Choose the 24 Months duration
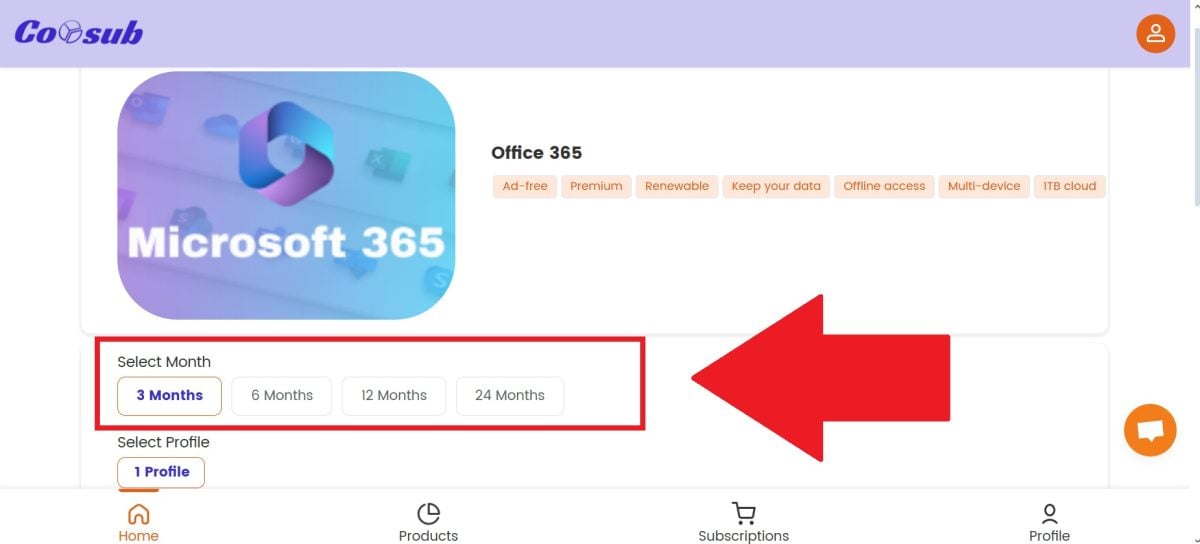 (x=510, y=395)
